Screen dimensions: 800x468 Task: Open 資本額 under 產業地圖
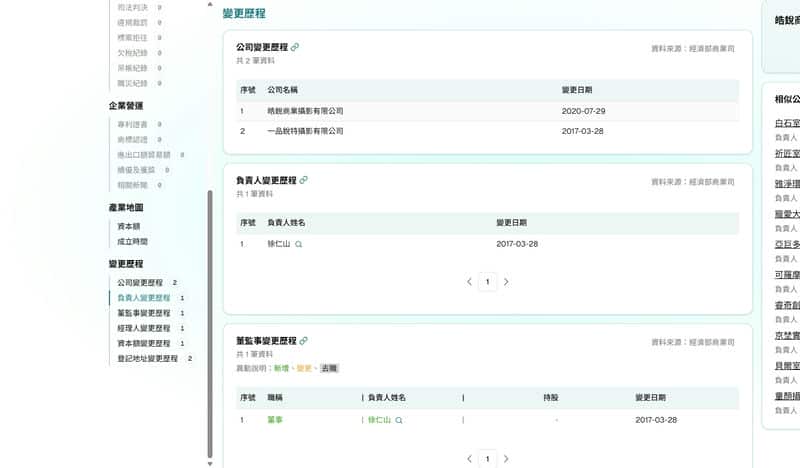131,226
